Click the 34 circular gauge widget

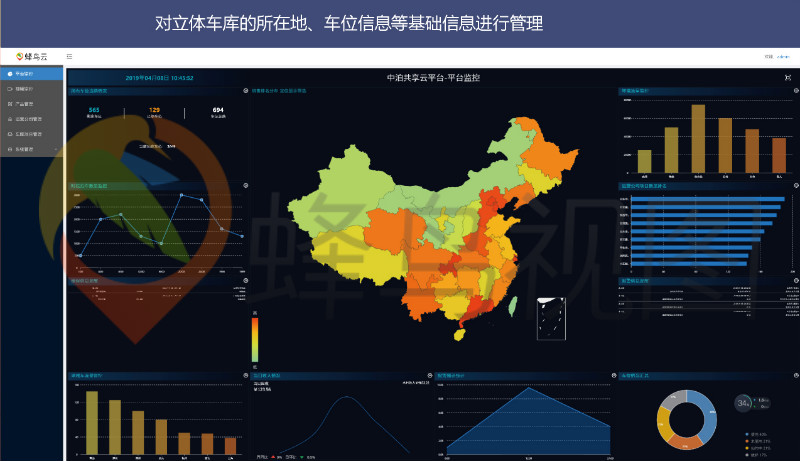pos(743,403)
